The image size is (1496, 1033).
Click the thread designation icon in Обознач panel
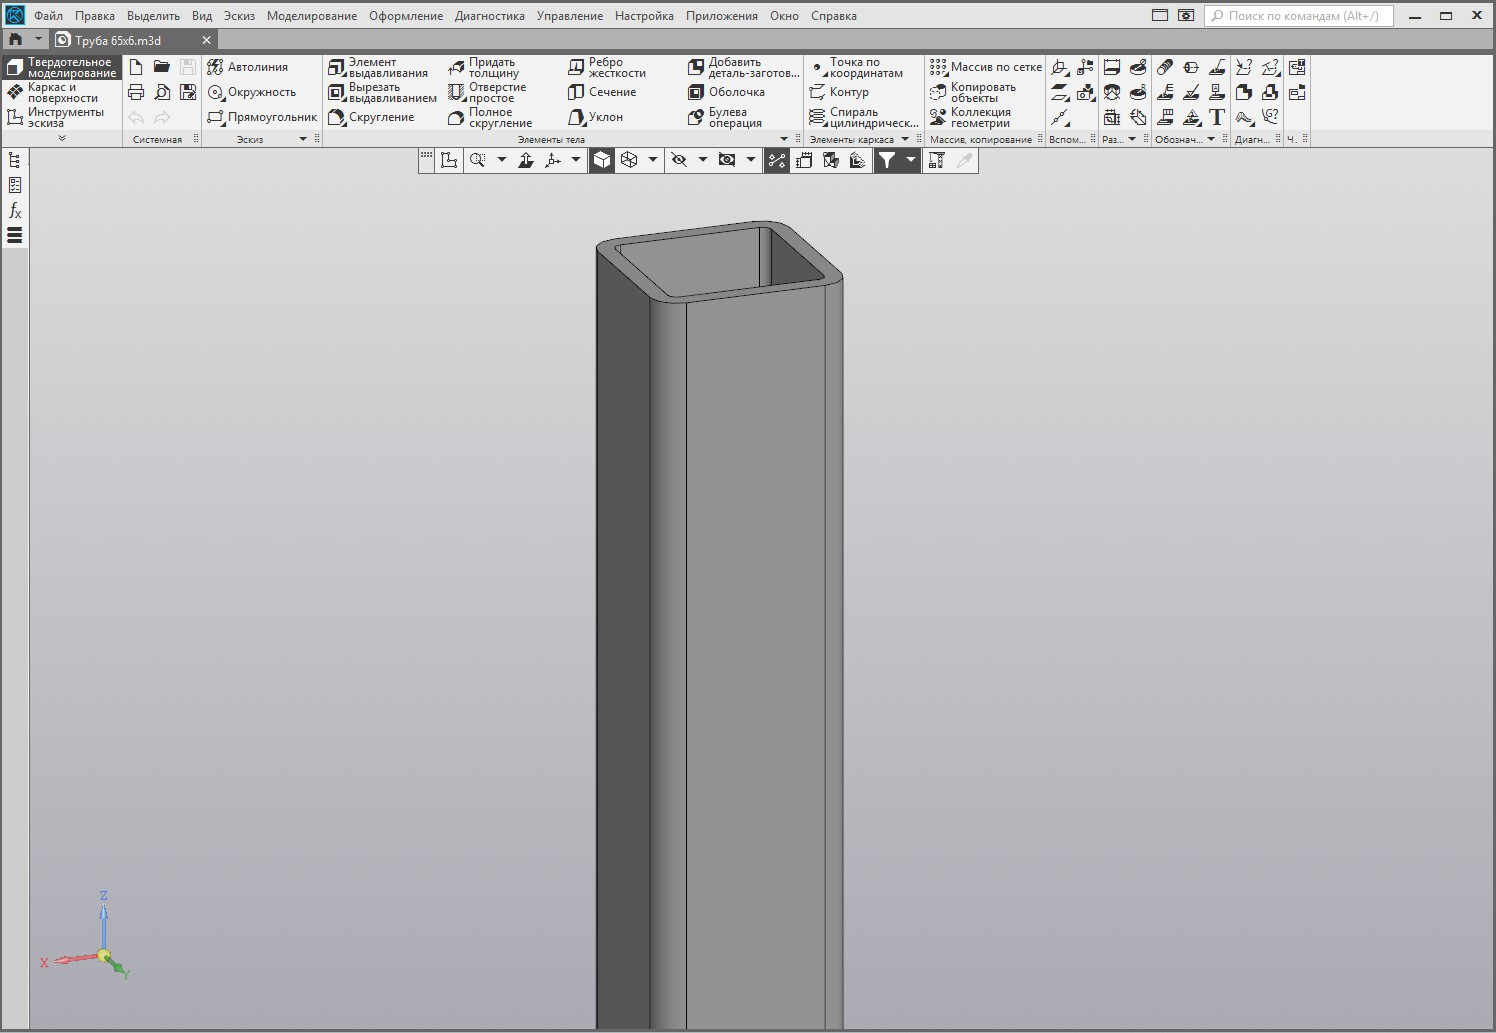click(1165, 67)
